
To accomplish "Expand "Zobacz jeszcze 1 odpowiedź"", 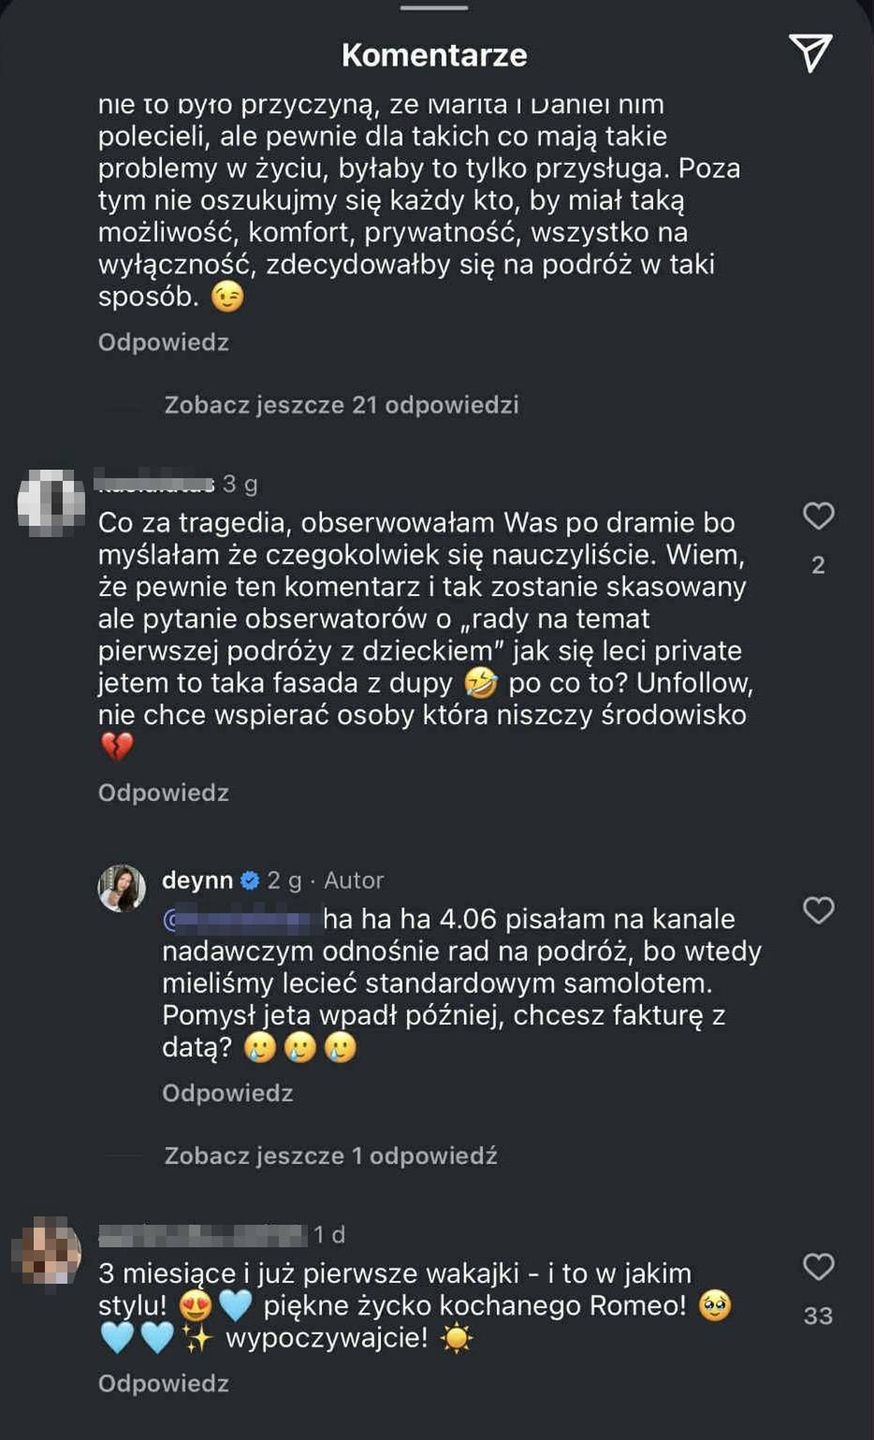I will (330, 1156).
